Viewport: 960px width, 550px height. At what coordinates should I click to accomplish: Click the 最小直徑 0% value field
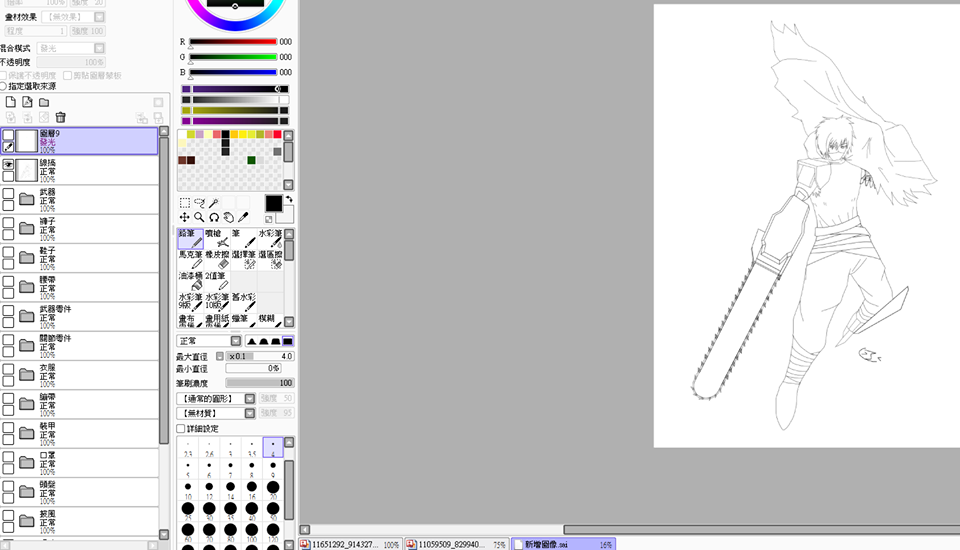click(253, 368)
